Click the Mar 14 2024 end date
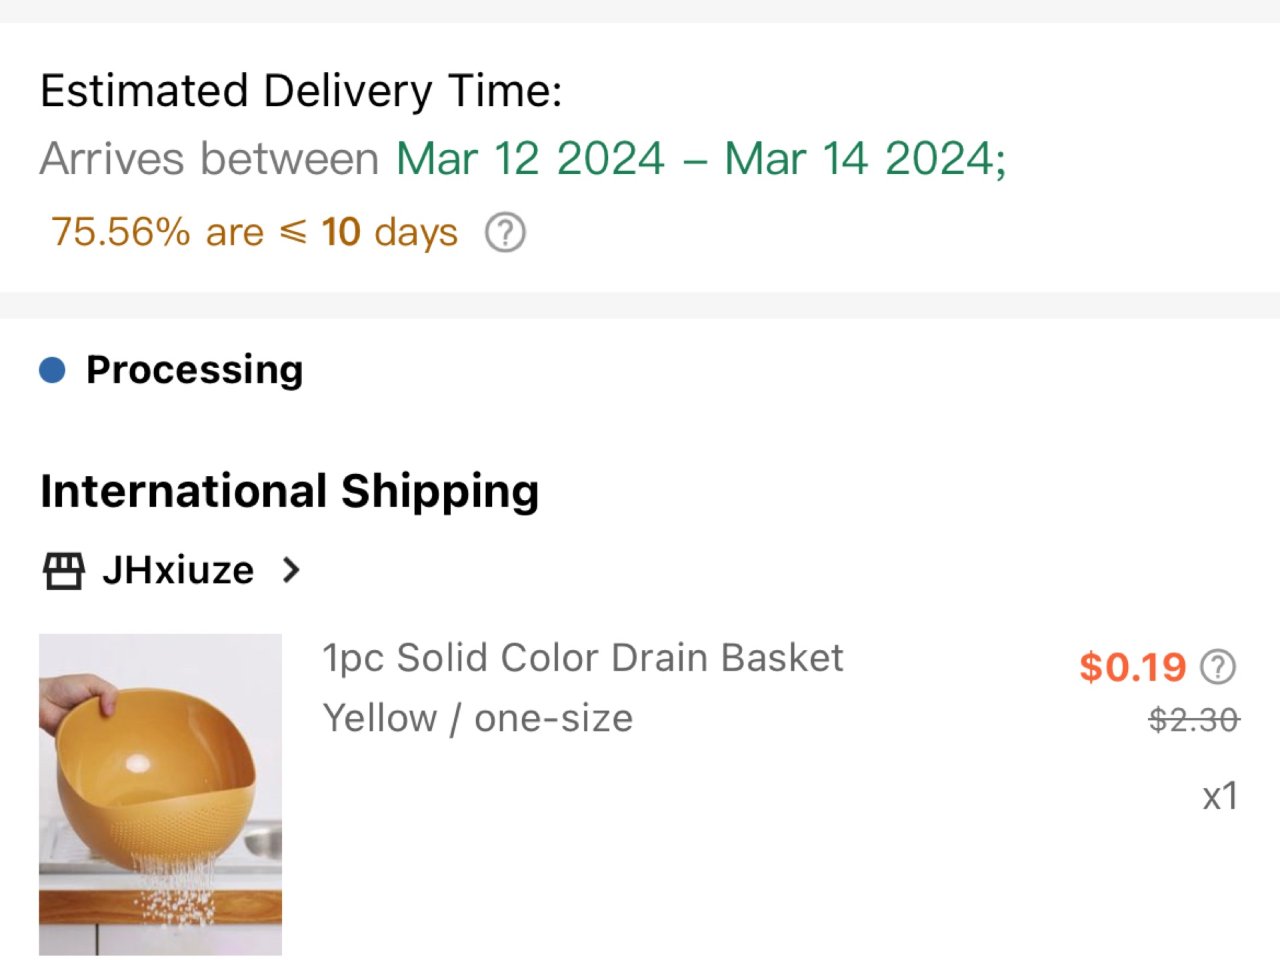This screenshot has height=960, width=1280. coord(865,158)
